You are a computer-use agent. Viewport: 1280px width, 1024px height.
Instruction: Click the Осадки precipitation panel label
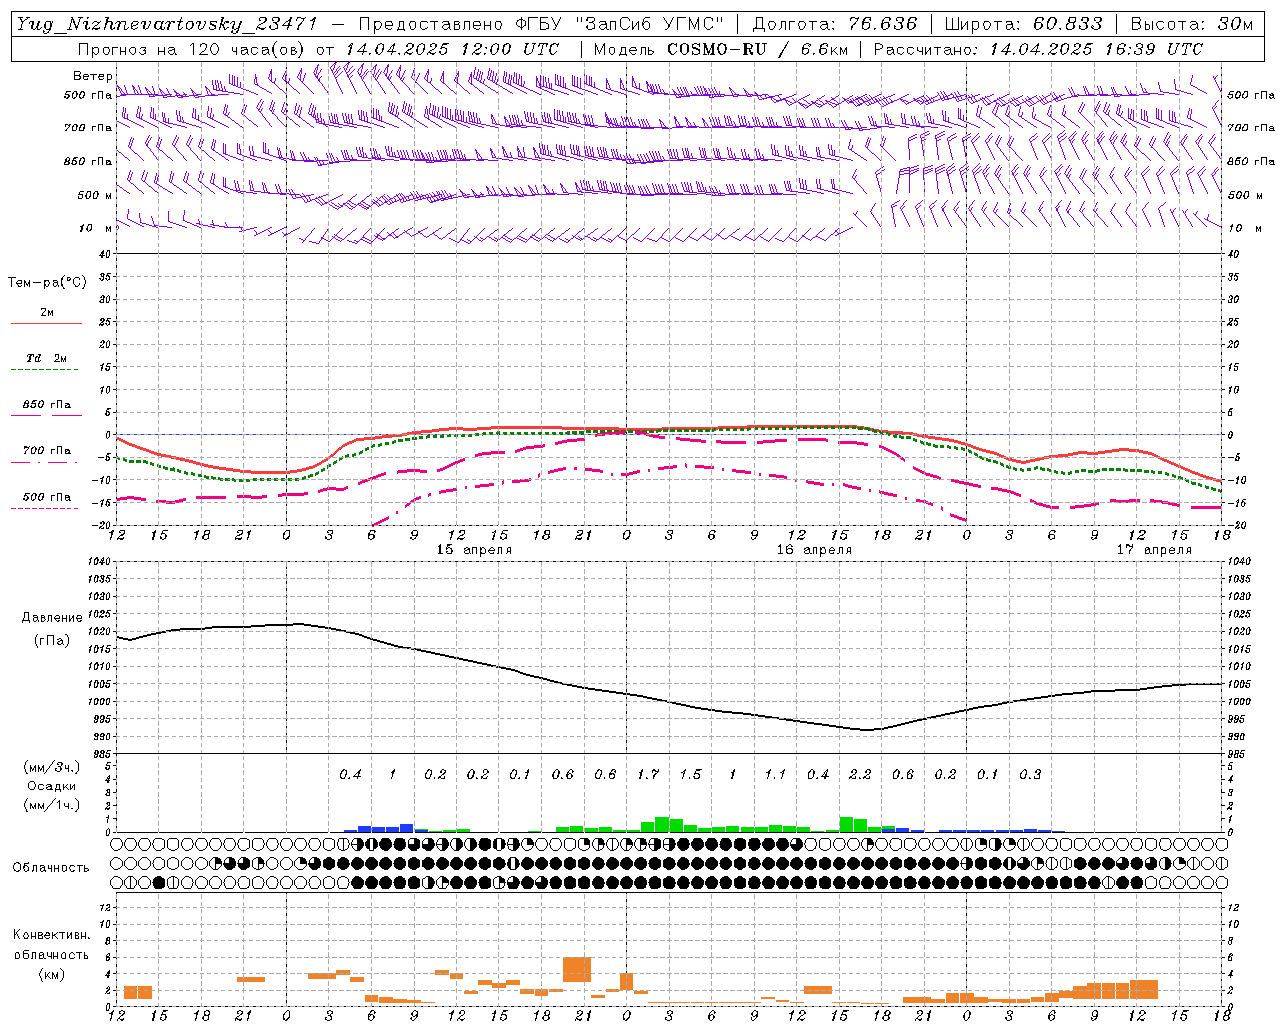(52, 786)
